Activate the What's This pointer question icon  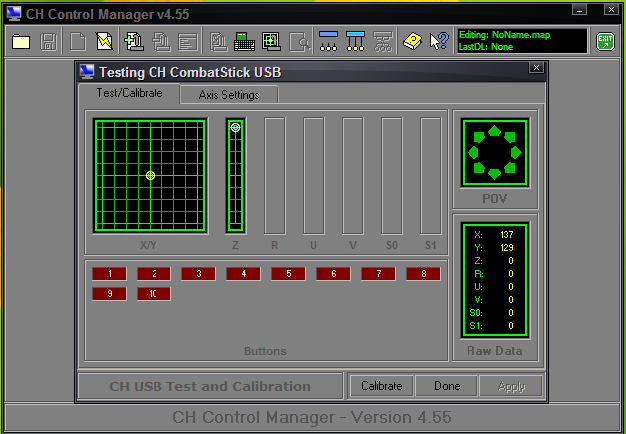click(x=439, y=41)
